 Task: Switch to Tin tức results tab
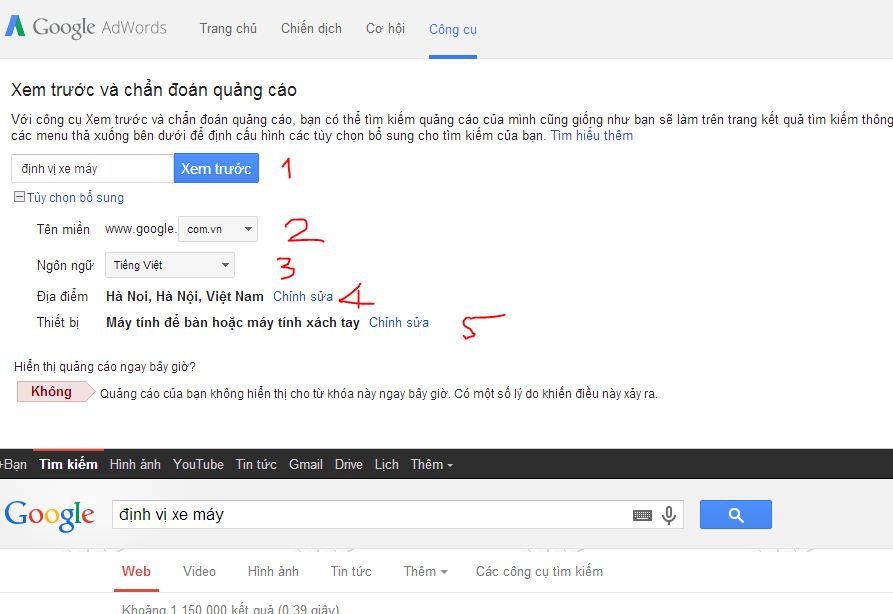pos(351,571)
